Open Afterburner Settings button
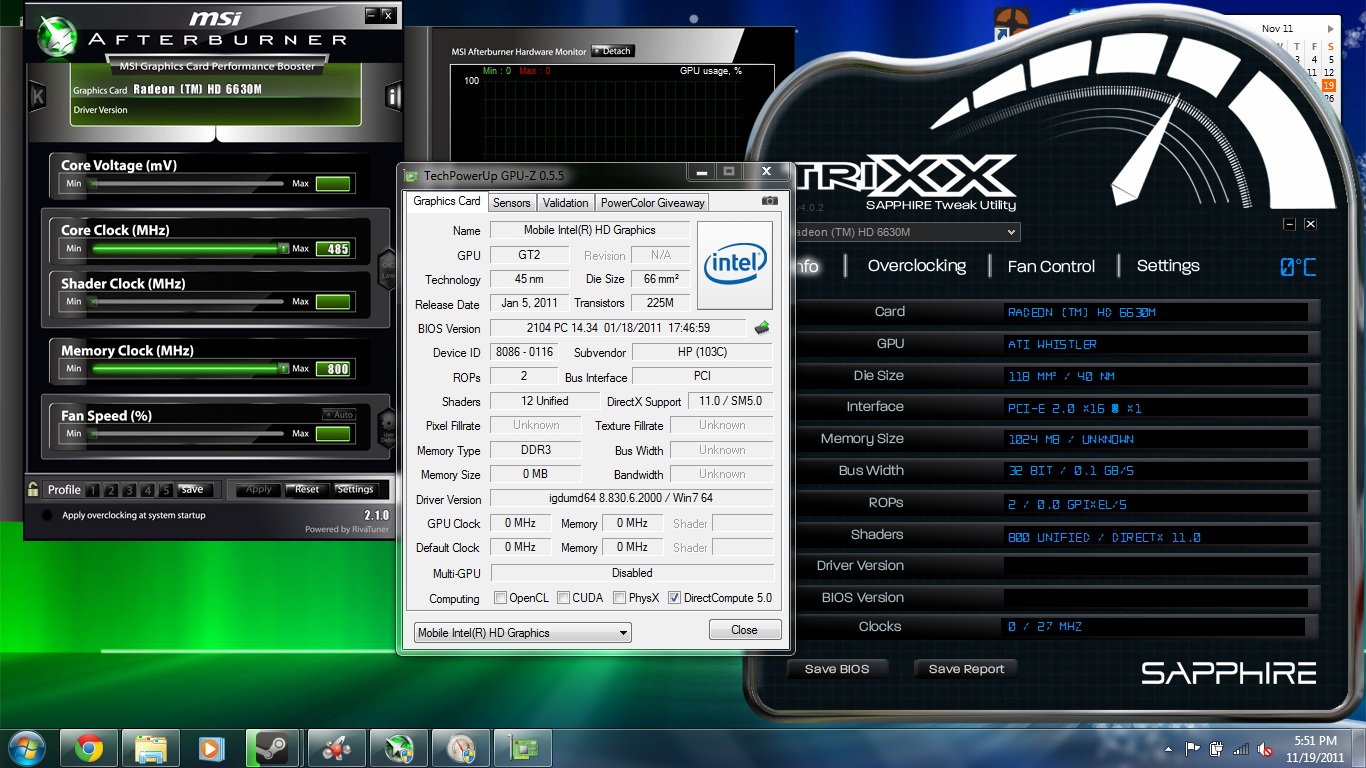Viewport: 1366px width, 768px height. pos(355,489)
